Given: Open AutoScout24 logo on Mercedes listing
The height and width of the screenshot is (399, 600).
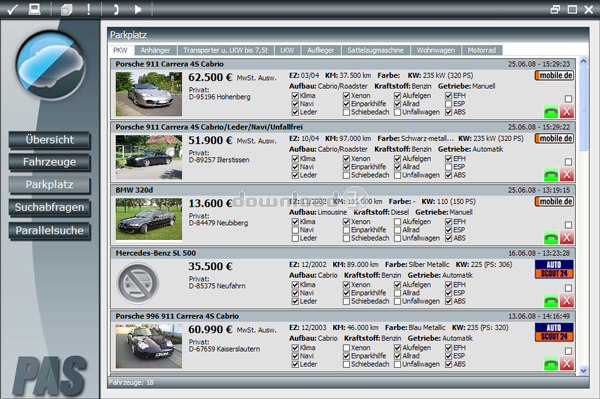Looking at the screenshot, I should point(554,269).
